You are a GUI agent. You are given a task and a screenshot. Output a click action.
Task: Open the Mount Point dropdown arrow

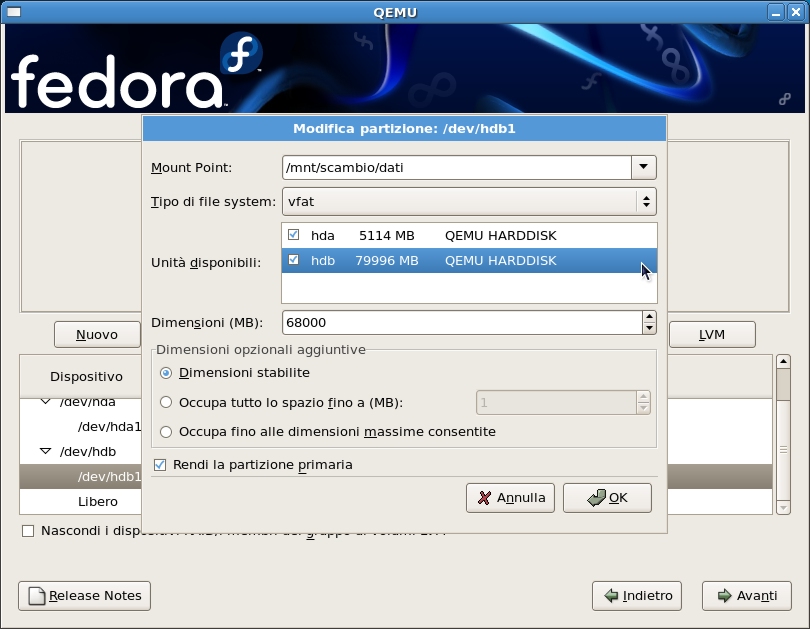tap(644, 167)
